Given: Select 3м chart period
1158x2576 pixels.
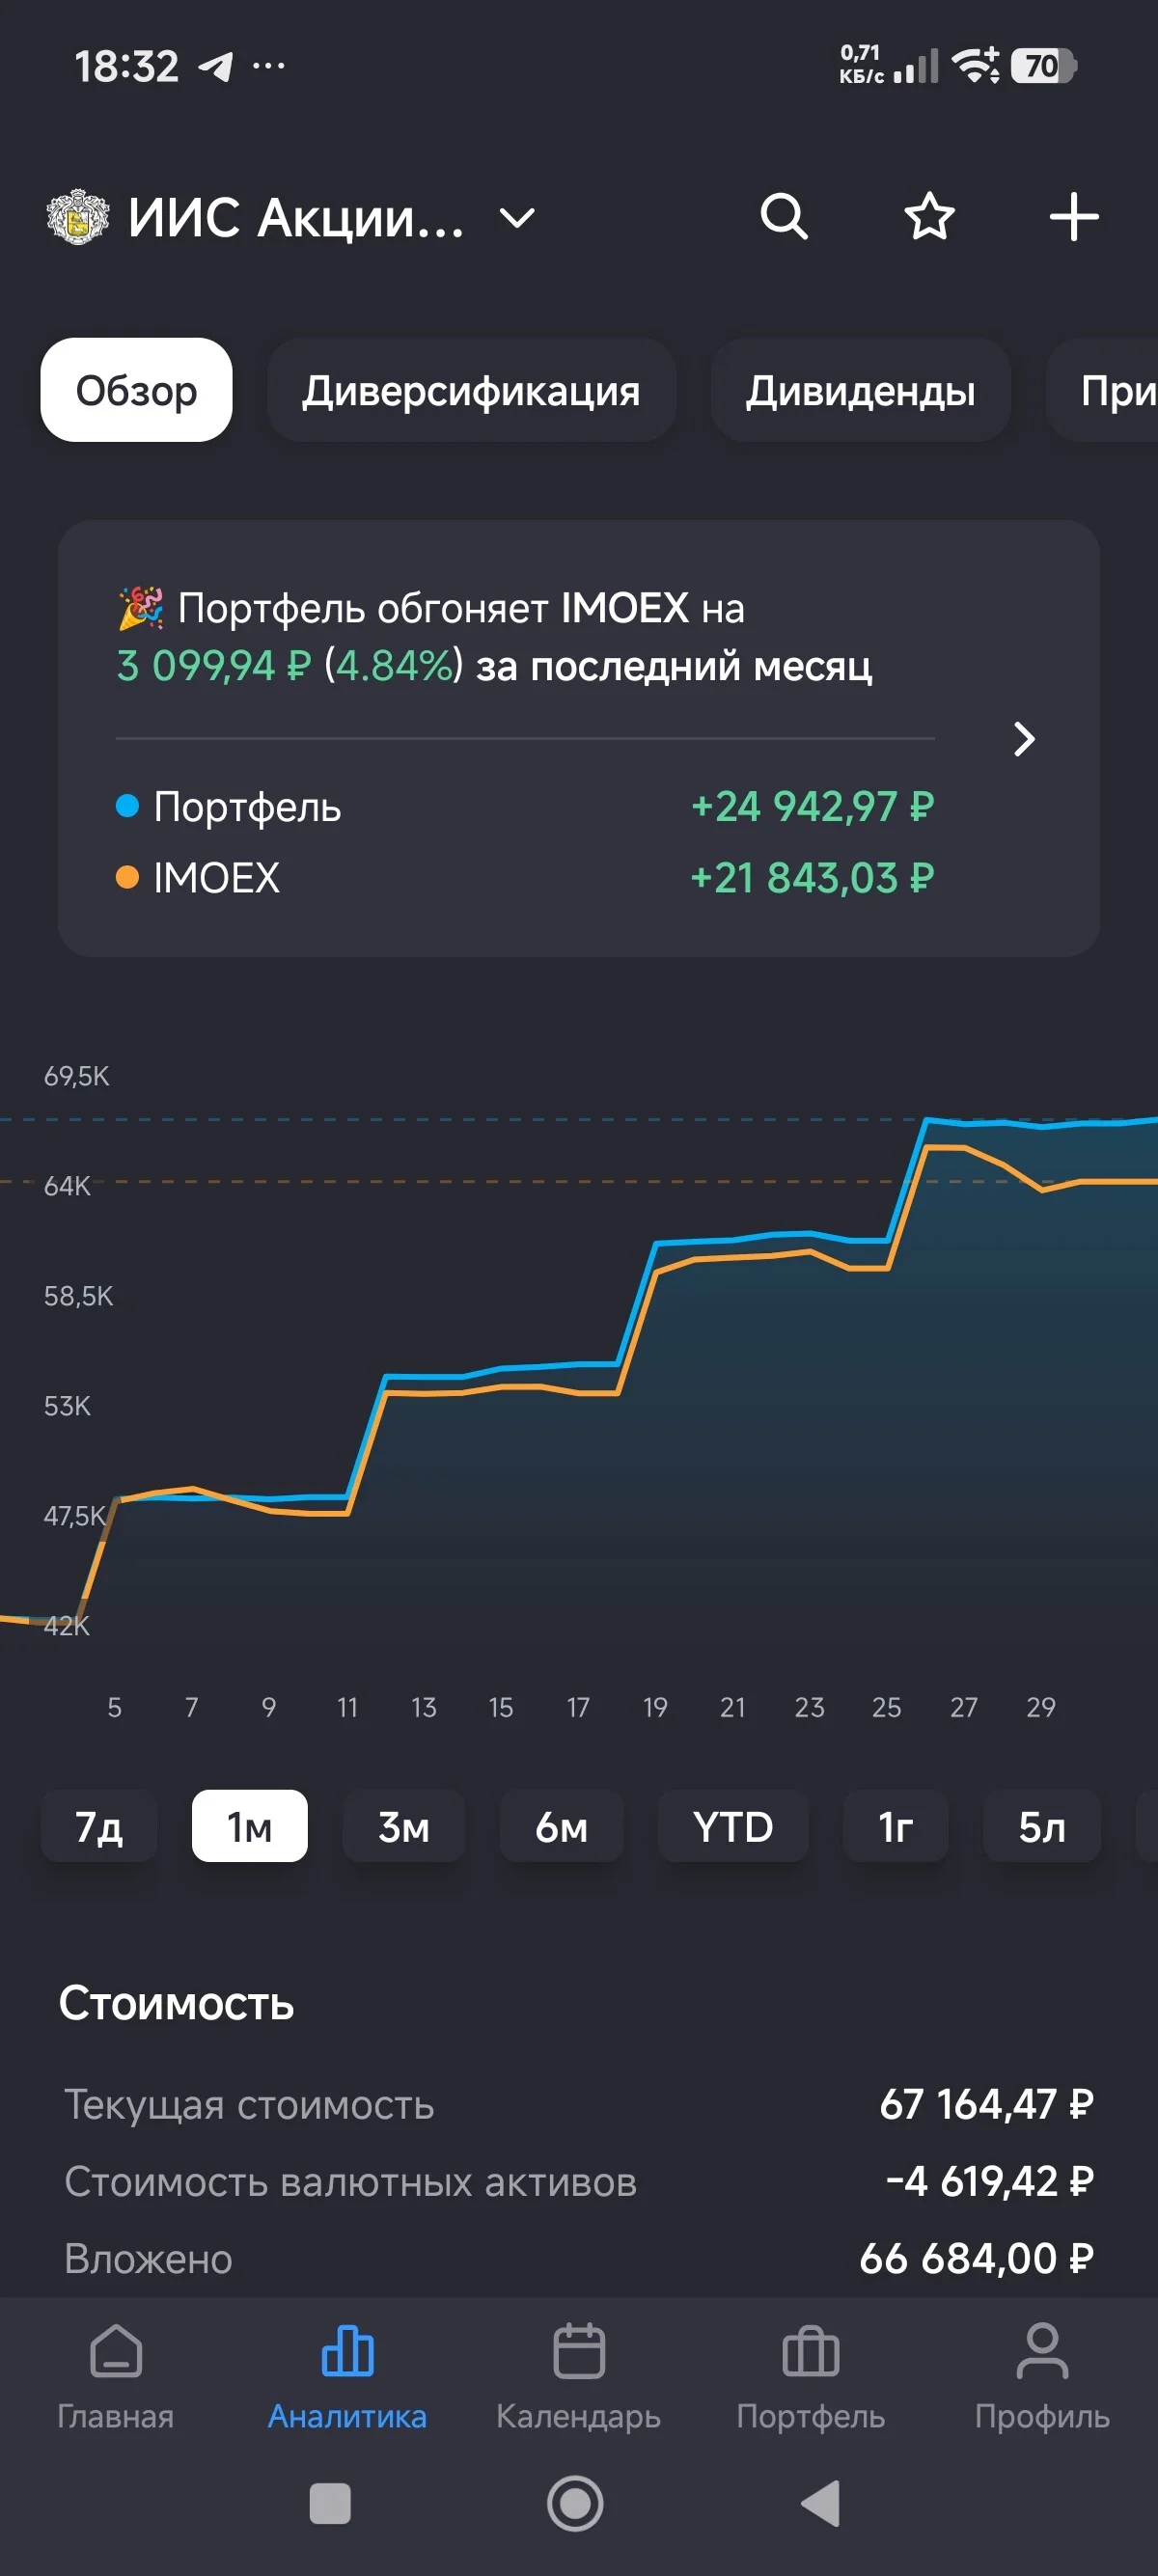Looking at the screenshot, I should 403,1826.
